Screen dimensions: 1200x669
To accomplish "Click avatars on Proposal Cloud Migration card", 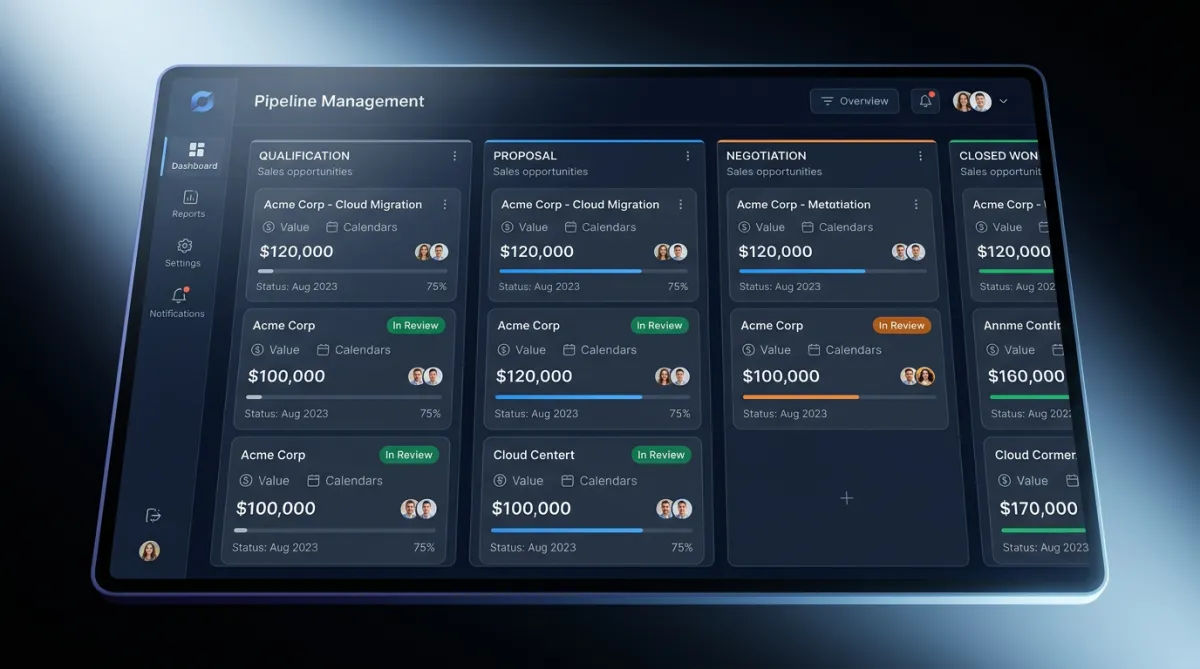I will point(671,252).
